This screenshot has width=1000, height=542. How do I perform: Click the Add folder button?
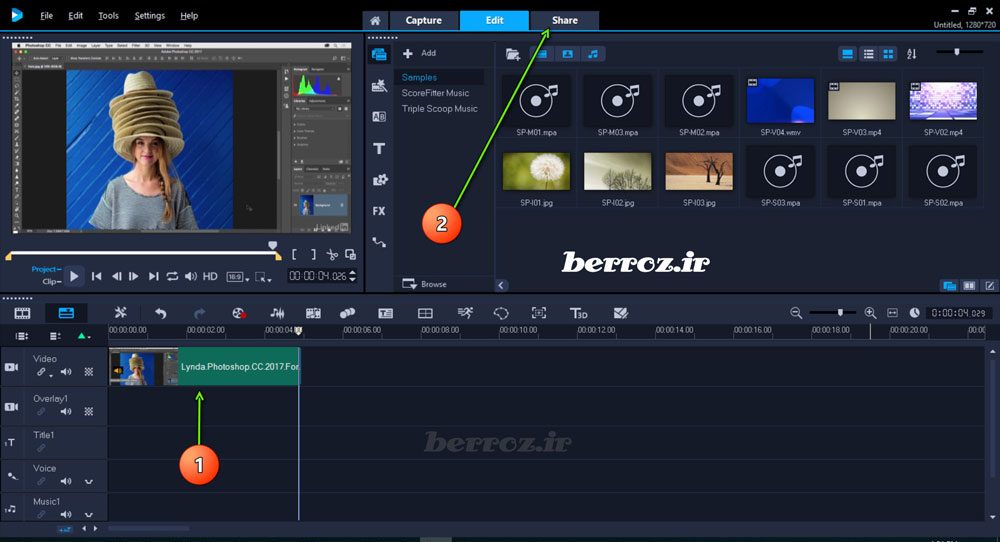tap(419, 54)
